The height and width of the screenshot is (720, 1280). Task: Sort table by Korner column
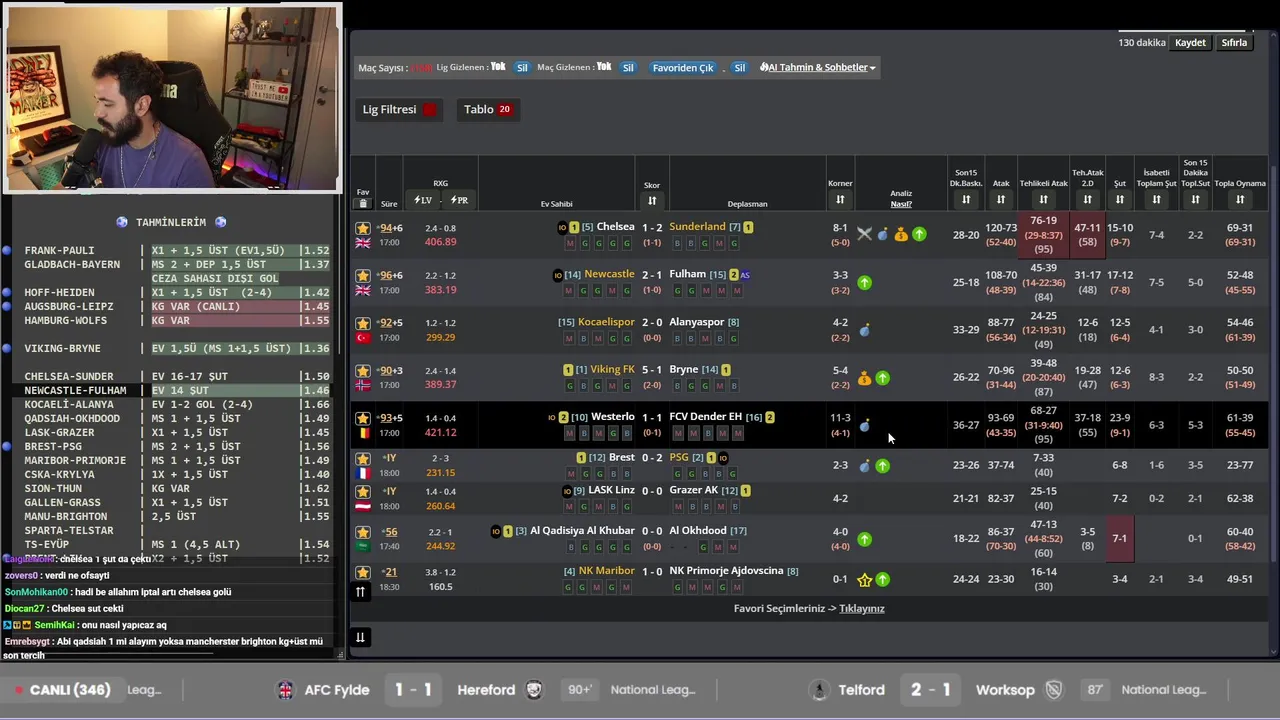[840, 200]
